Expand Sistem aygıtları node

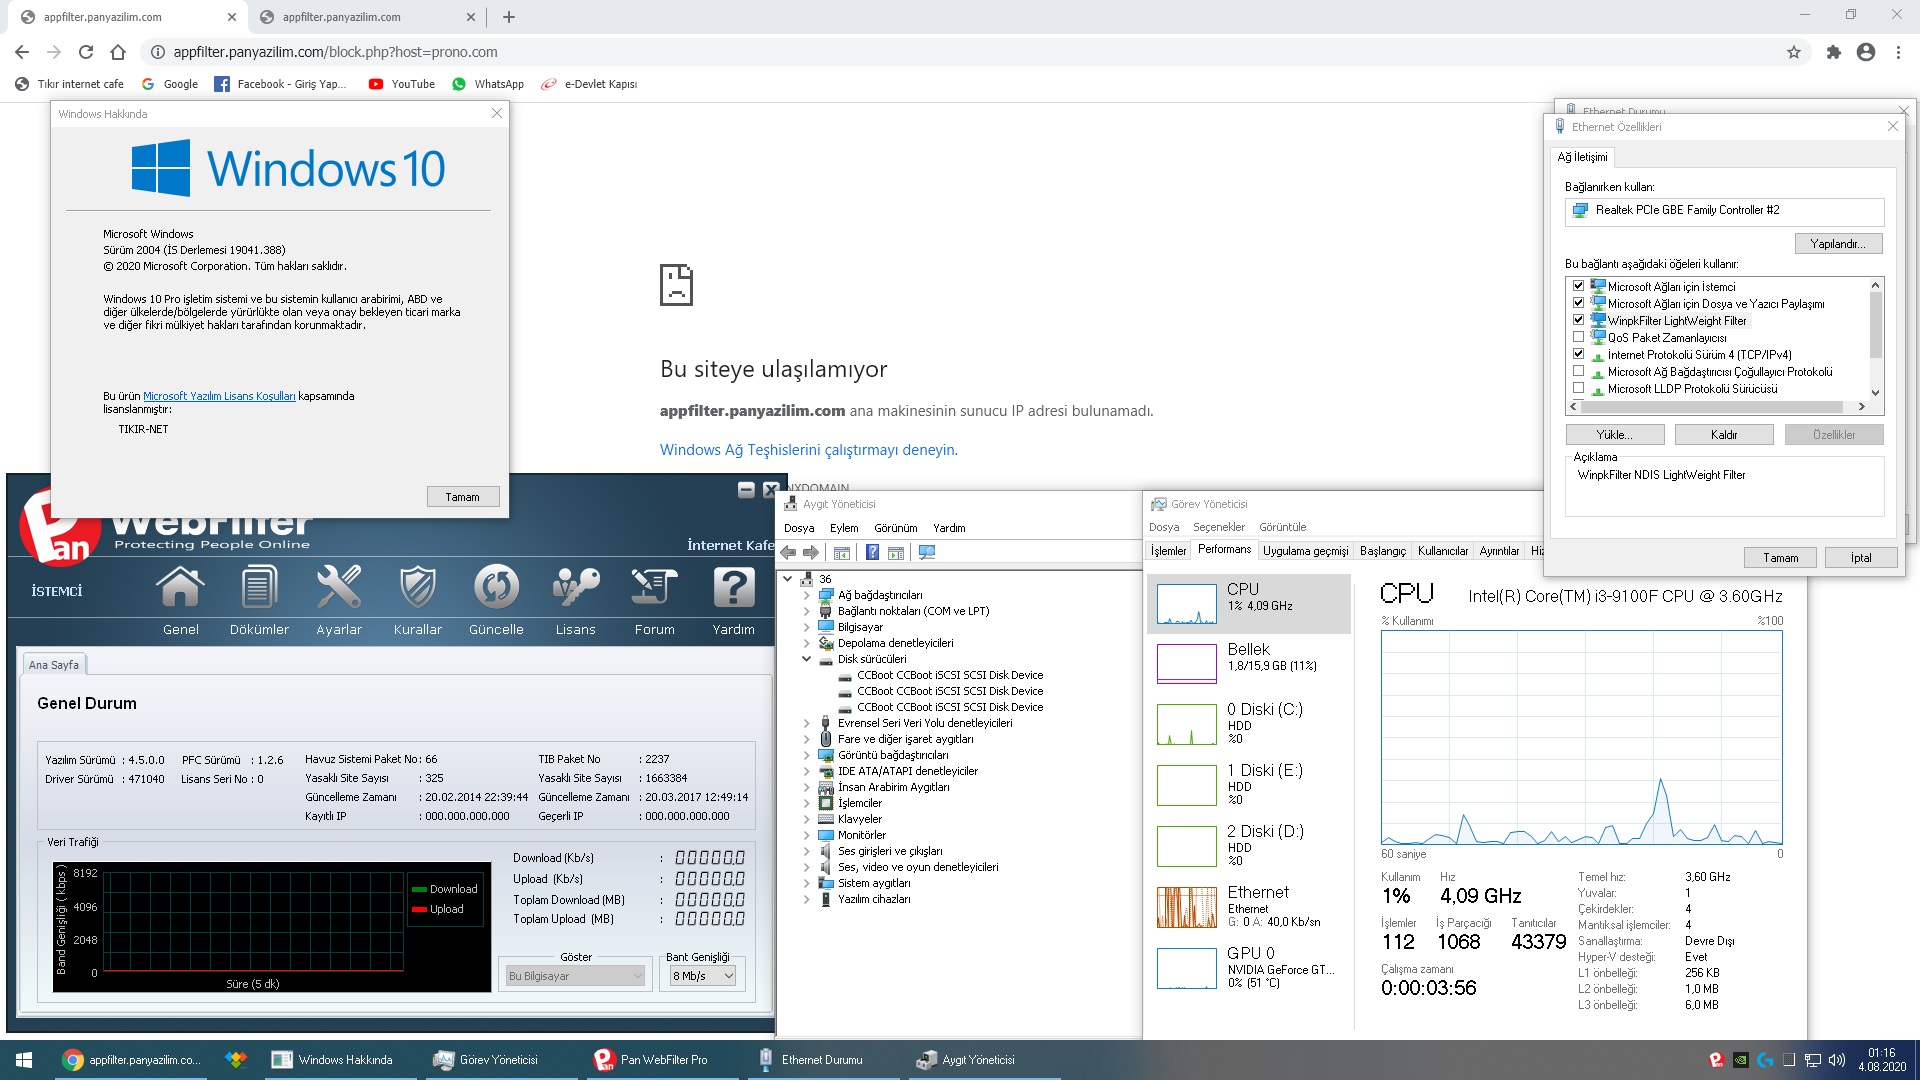tap(806, 883)
